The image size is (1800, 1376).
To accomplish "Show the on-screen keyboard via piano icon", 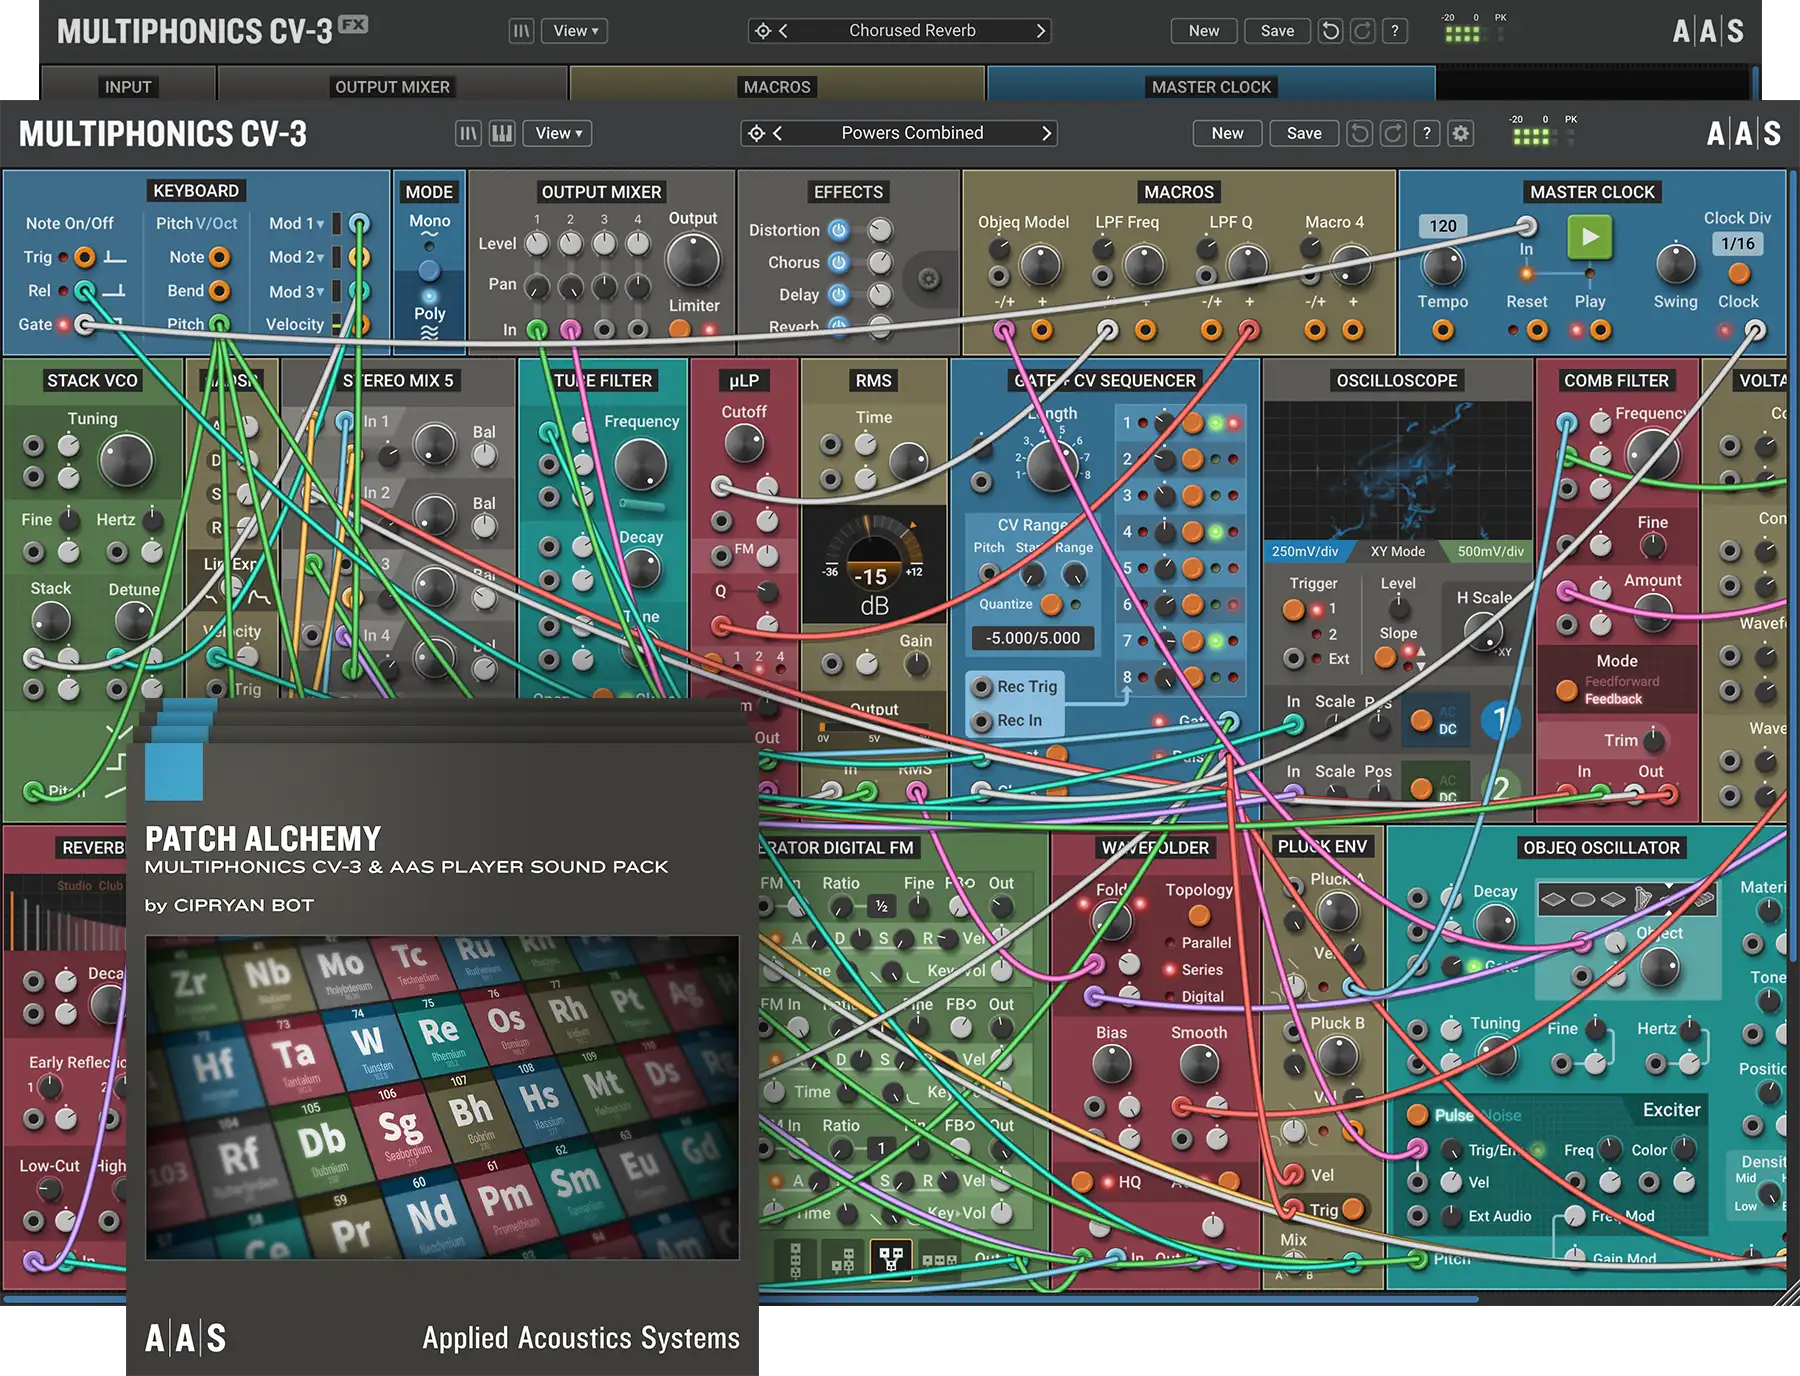I will coord(502,133).
